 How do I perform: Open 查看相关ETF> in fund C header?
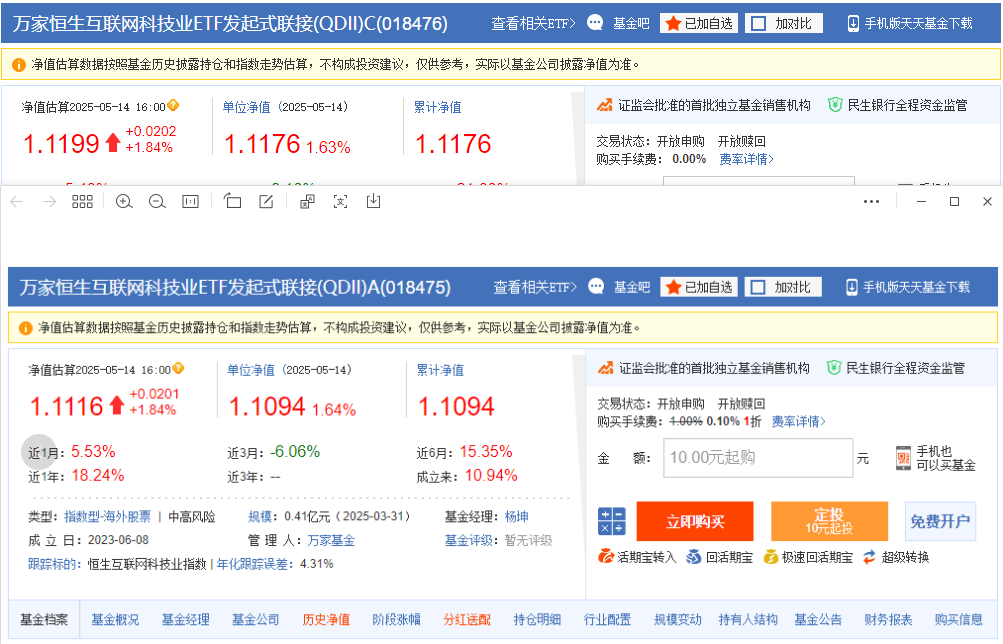coord(533,24)
